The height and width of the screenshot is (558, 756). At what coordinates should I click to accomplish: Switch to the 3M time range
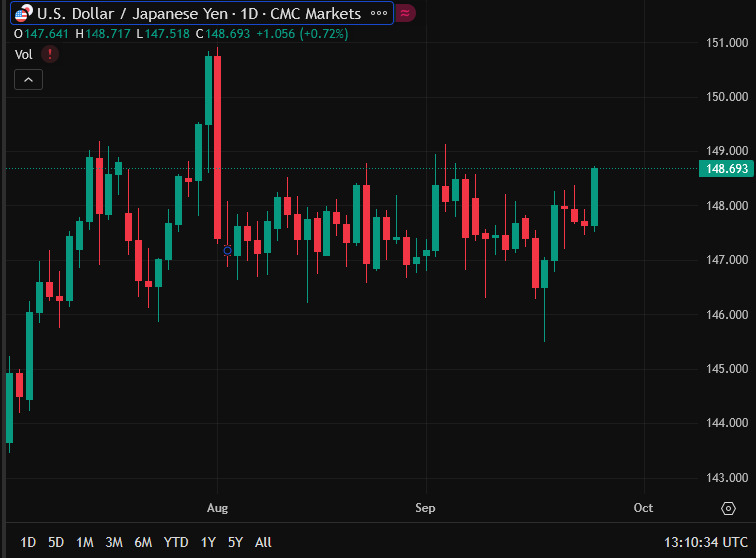point(114,542)
